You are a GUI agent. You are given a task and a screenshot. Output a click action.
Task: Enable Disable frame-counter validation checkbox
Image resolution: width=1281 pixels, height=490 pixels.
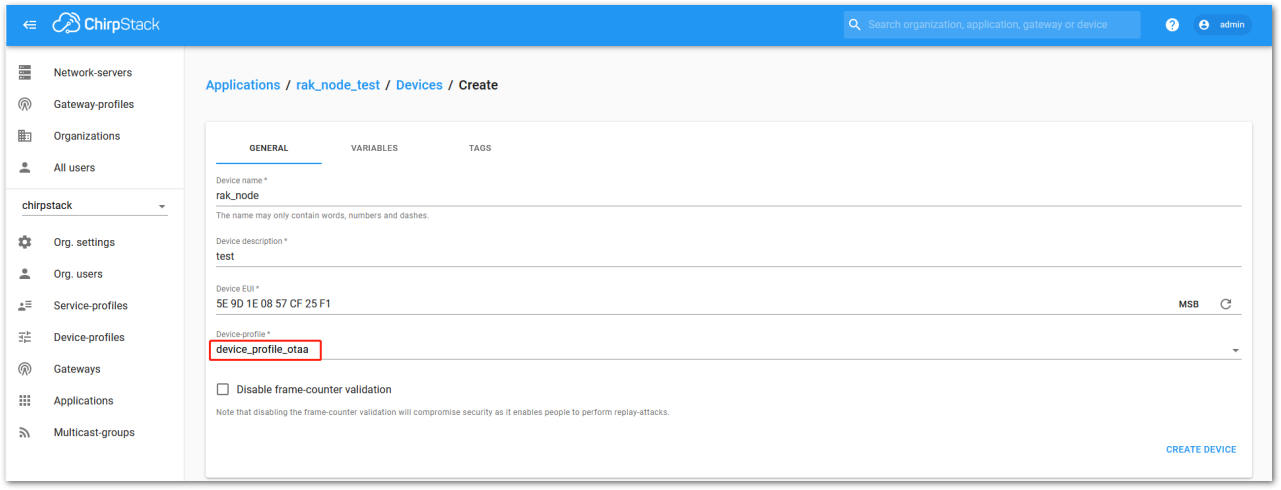pos(223,389)
